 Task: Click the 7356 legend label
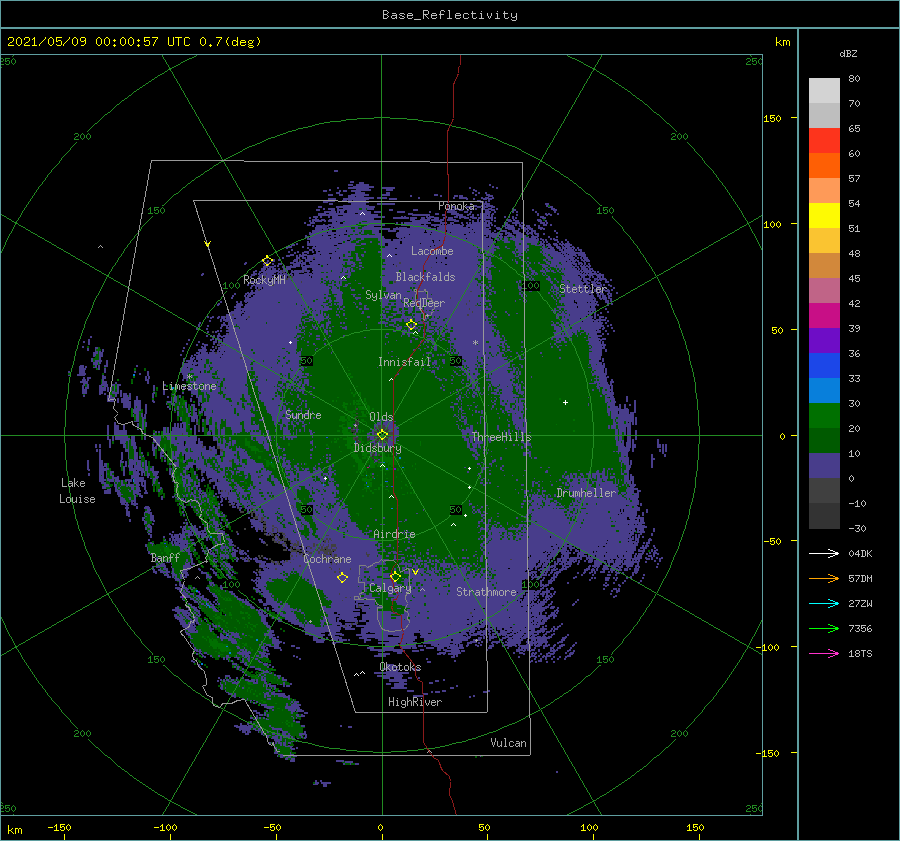860,629
